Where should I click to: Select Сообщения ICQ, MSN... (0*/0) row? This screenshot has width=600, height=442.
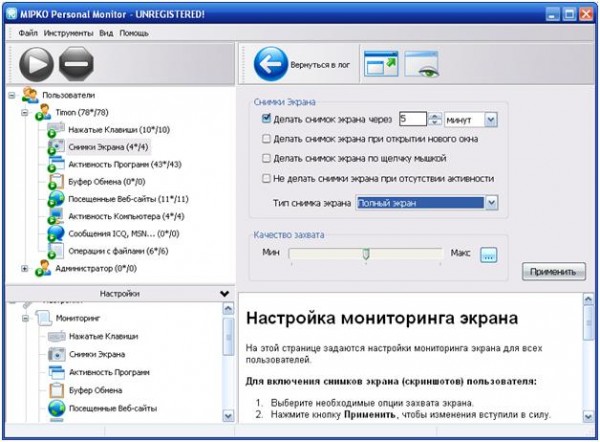124,234
